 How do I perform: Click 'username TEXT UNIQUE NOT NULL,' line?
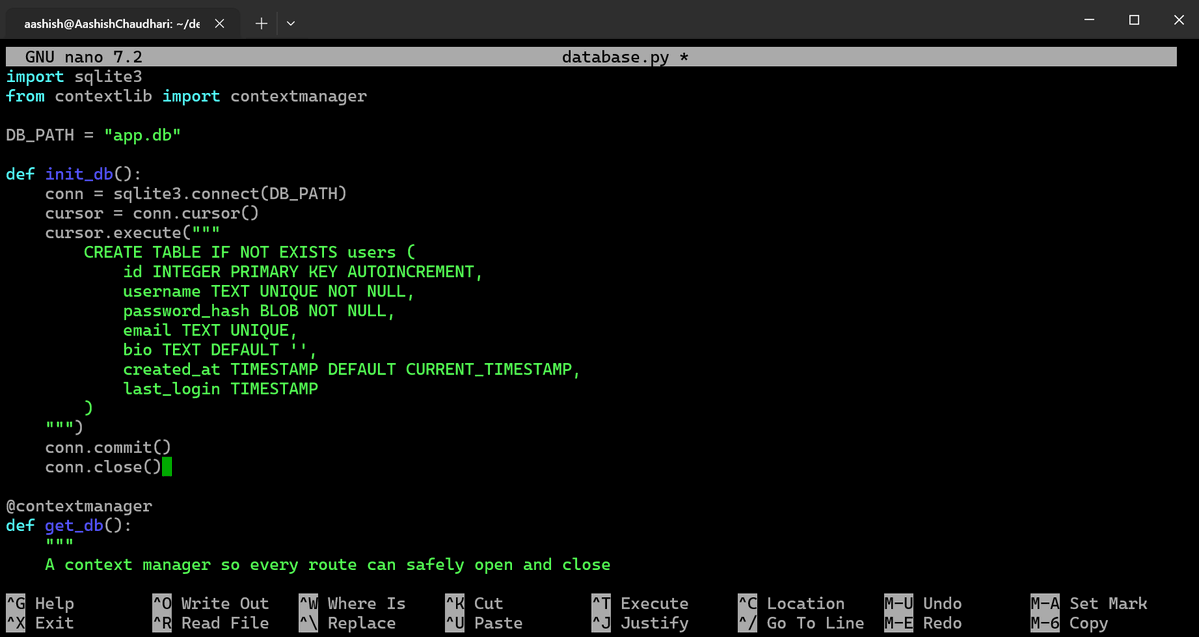click(269, 291)
